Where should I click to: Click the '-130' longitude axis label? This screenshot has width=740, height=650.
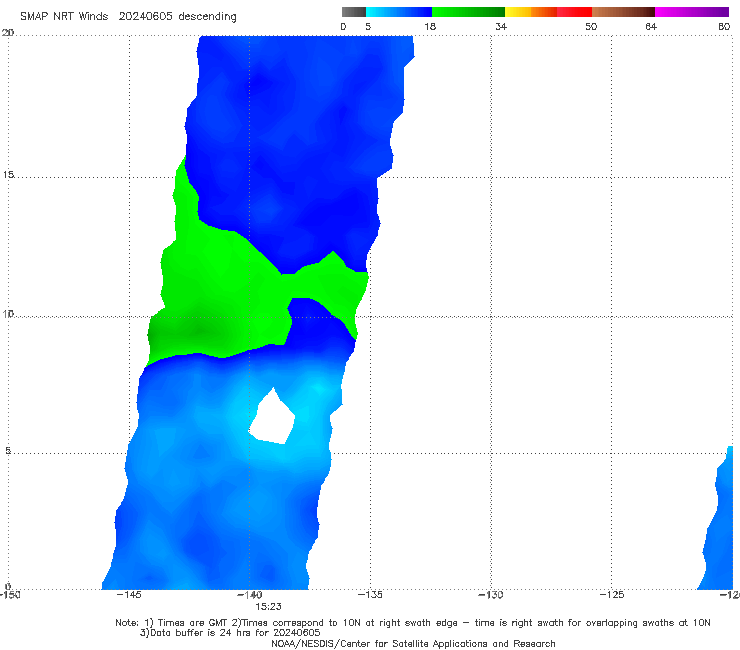(x=491, y=594)
